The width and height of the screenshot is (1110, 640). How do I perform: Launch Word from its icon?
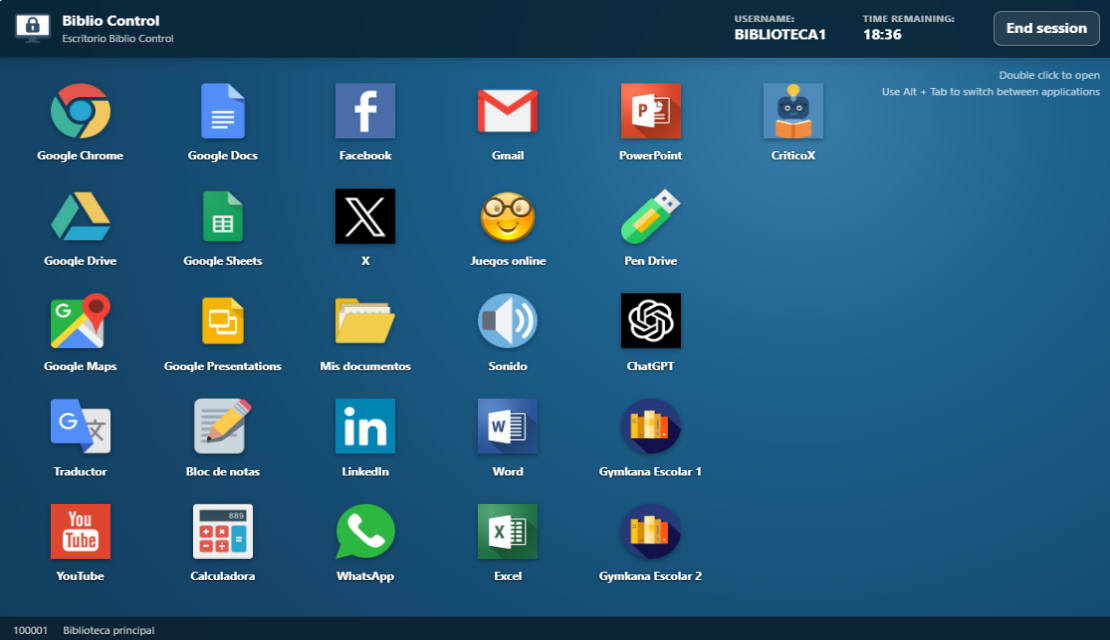point(508,426)
